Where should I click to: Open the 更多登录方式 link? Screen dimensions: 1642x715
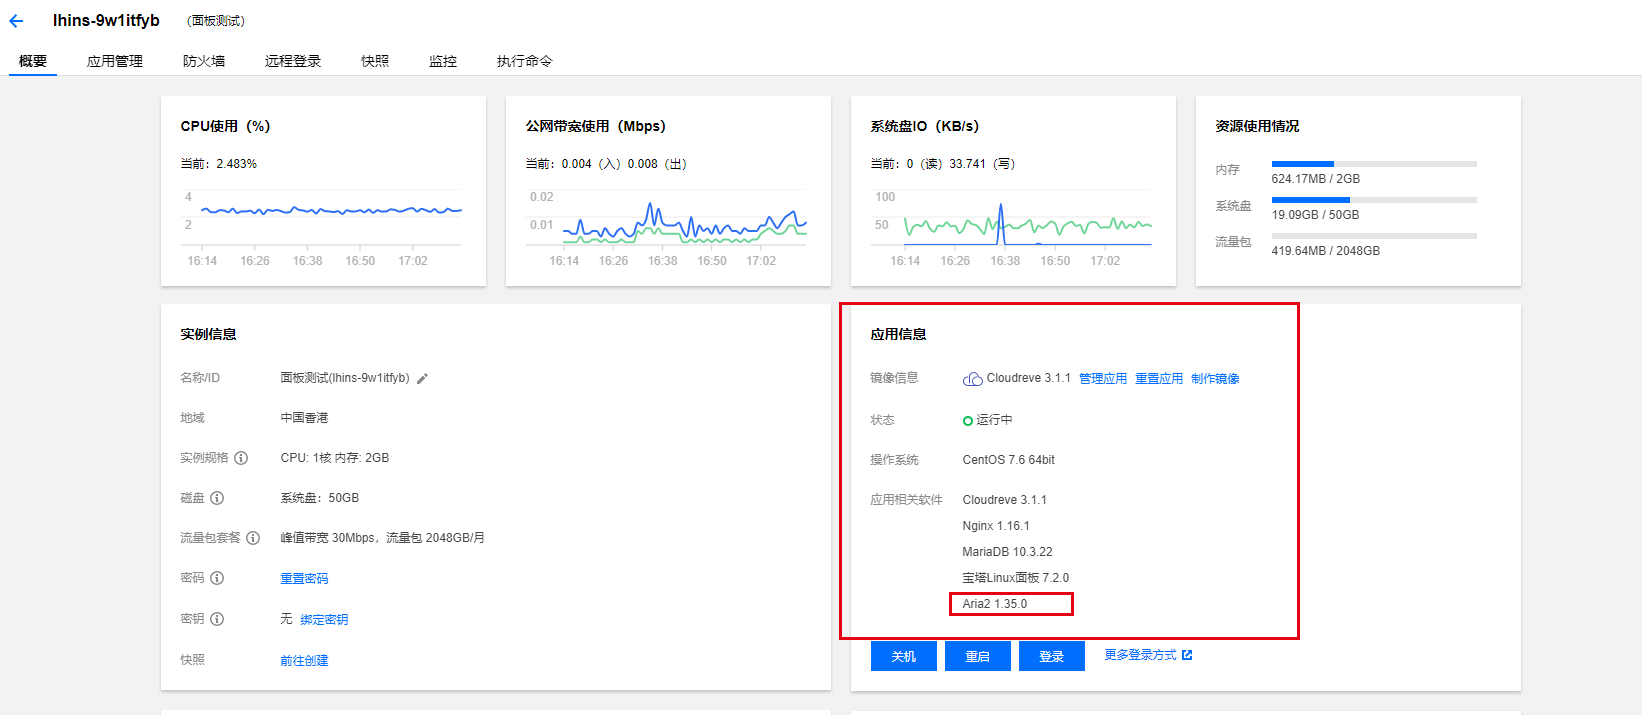click(1140, 655)
